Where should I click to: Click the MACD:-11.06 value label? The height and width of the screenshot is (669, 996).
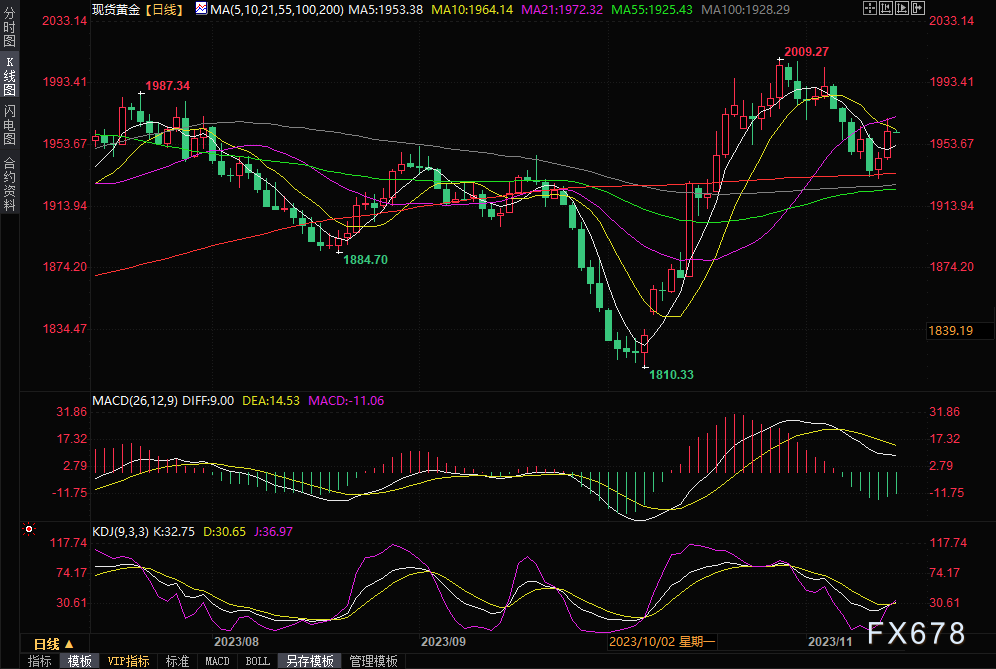pyautogui.click(x=346, y=401)
